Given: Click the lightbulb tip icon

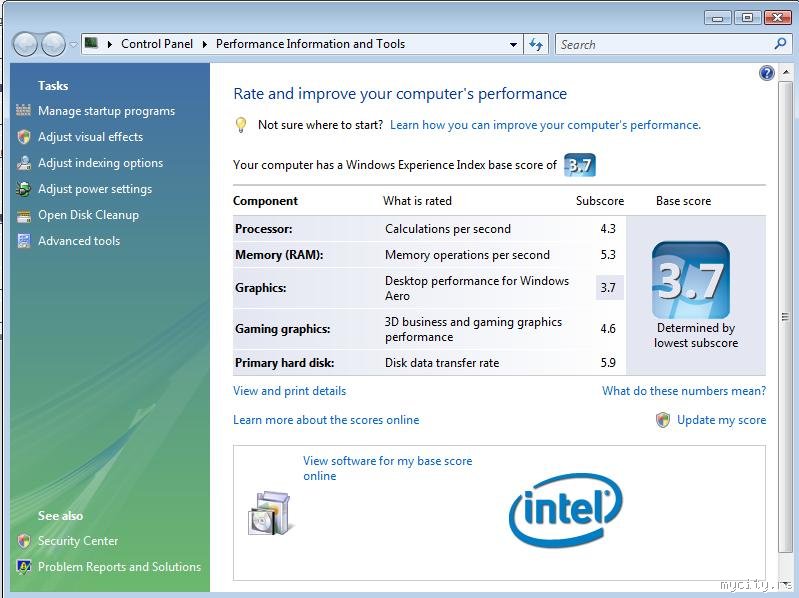Looking at the screenshot, I should [241, 125].
